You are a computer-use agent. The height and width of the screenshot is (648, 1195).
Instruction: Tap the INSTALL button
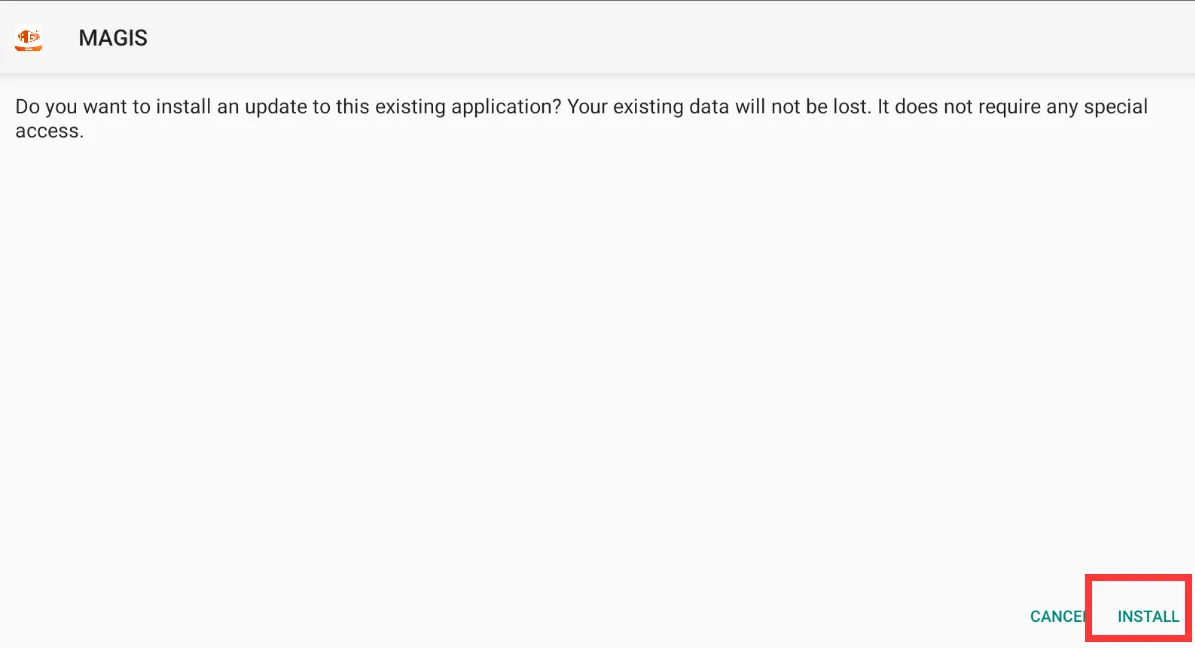(x=1148, y=617)
